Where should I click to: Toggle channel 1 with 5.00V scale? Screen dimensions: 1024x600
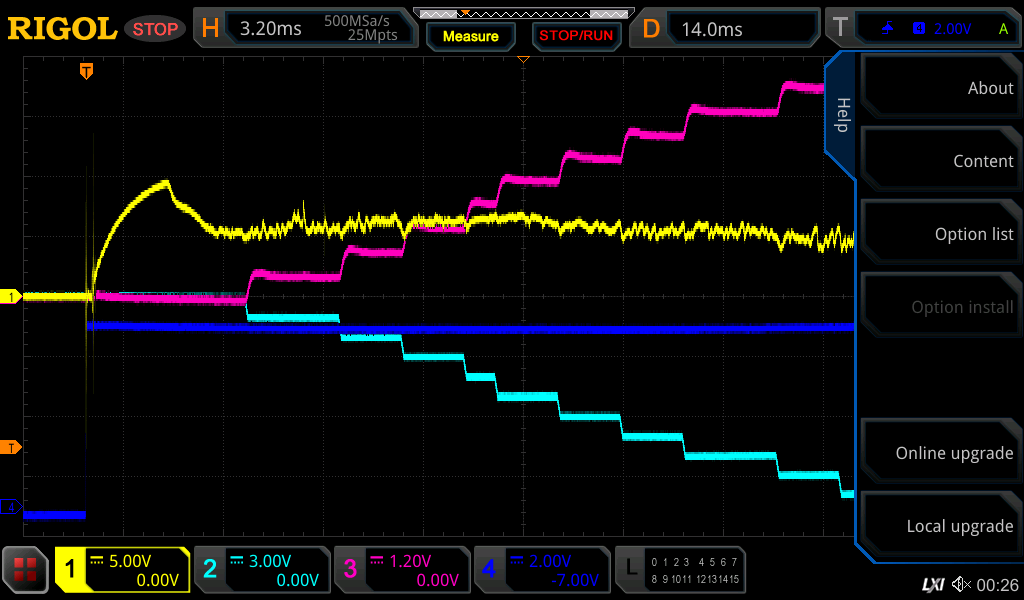(x=123, y=570)
